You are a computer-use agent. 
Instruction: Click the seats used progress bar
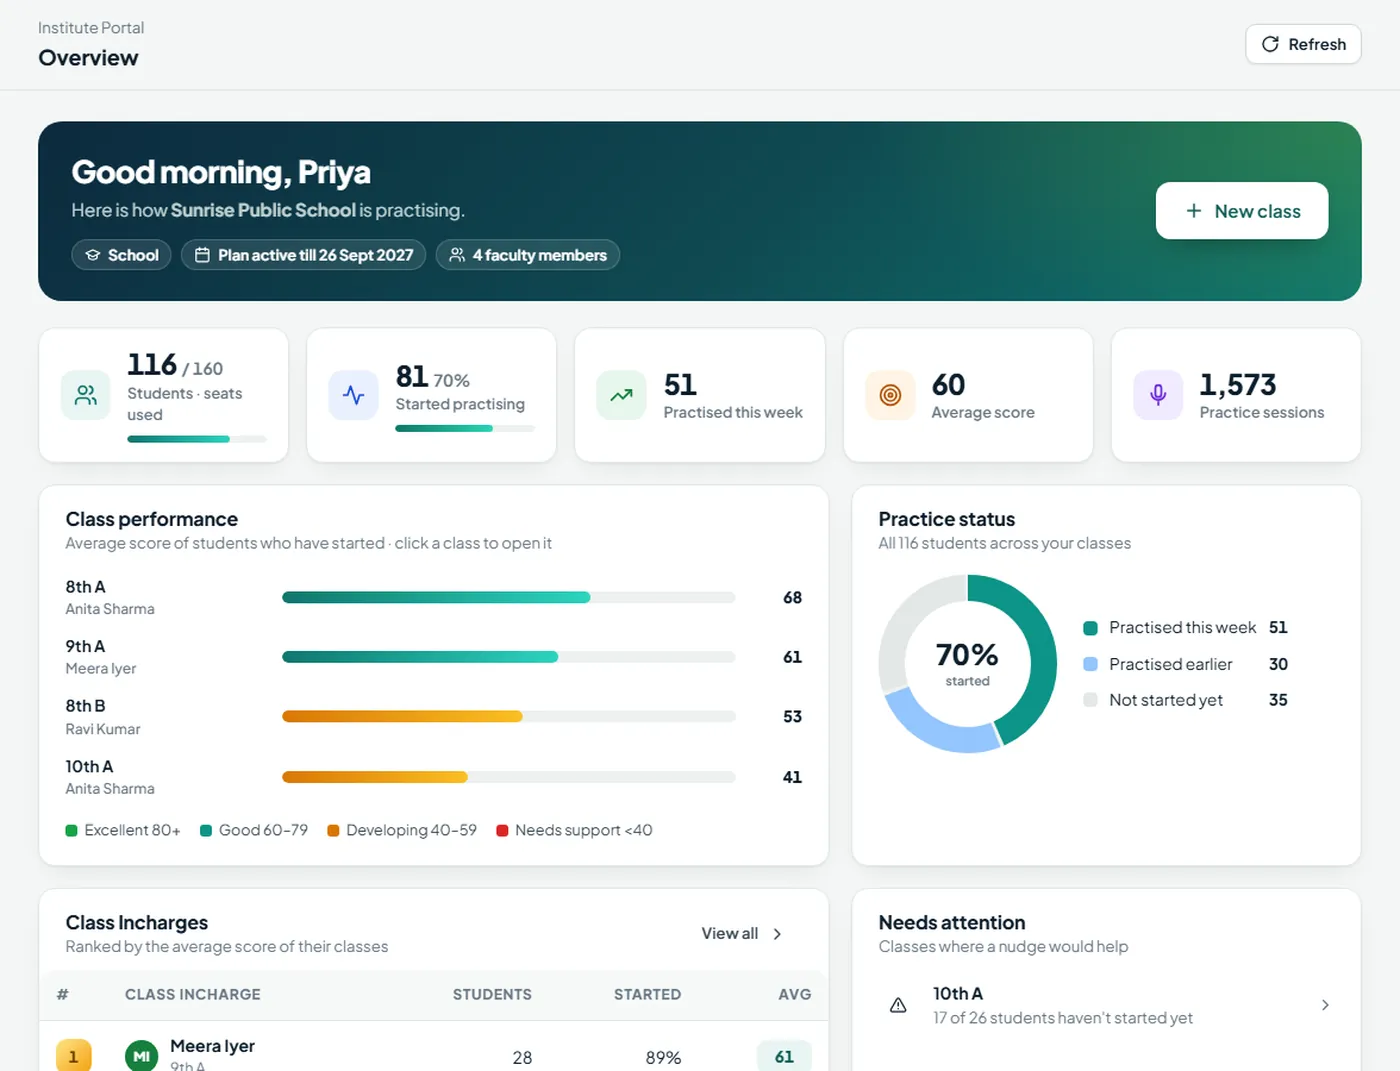coord(197,439)
